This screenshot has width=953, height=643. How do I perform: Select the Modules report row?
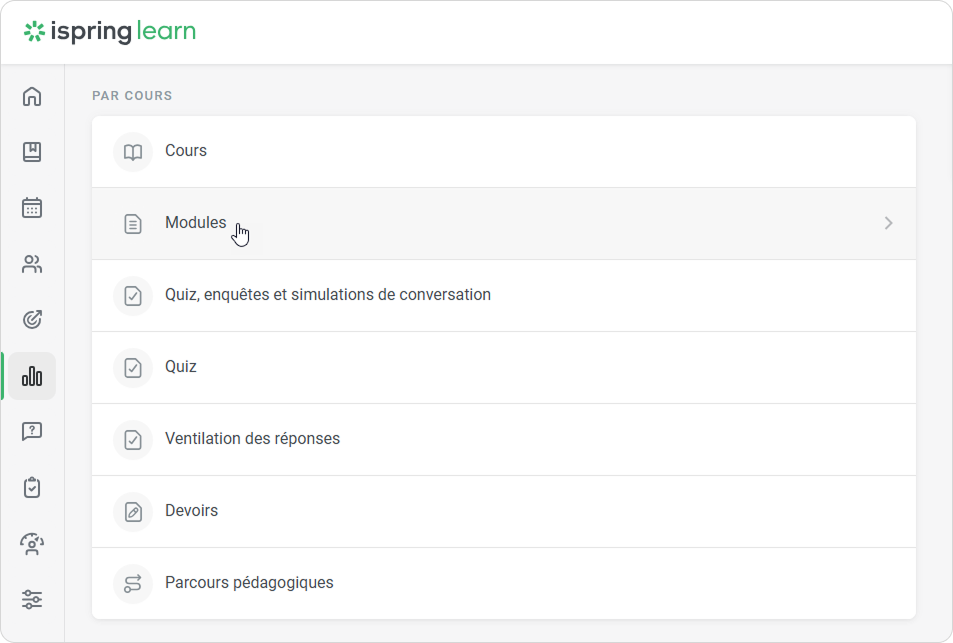click(196, 223)
